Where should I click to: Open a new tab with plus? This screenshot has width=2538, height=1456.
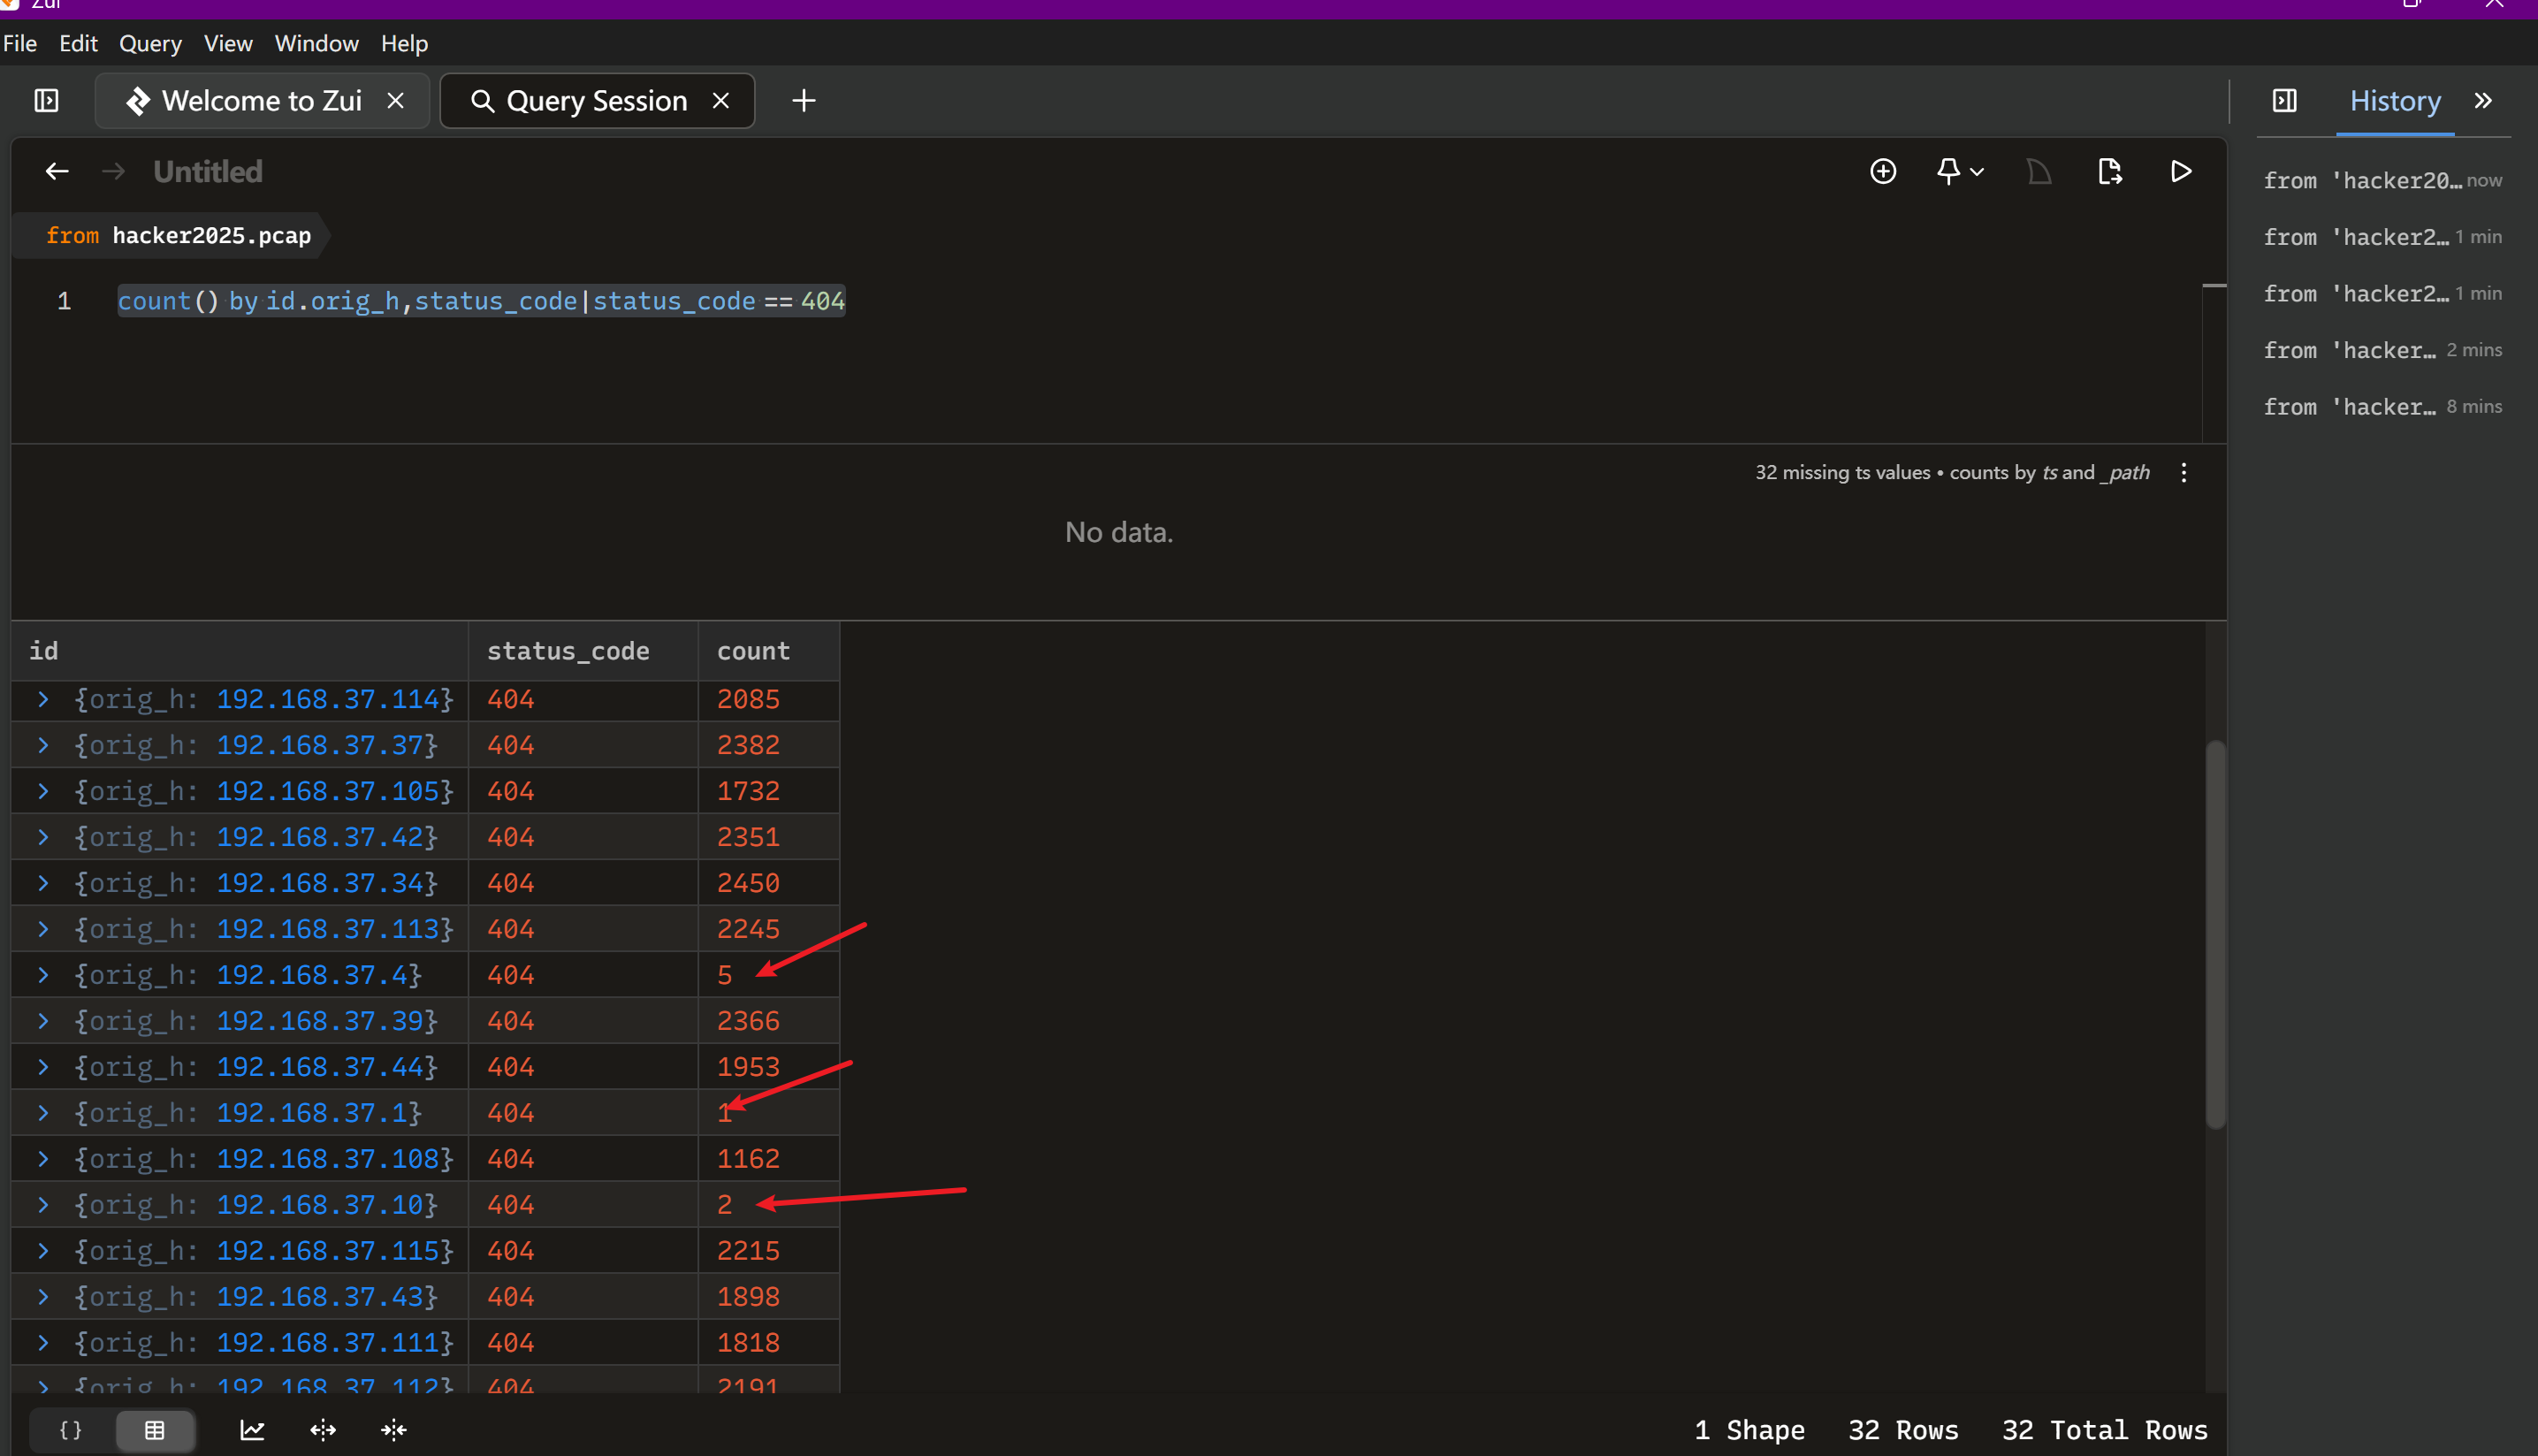click(803, 100)
